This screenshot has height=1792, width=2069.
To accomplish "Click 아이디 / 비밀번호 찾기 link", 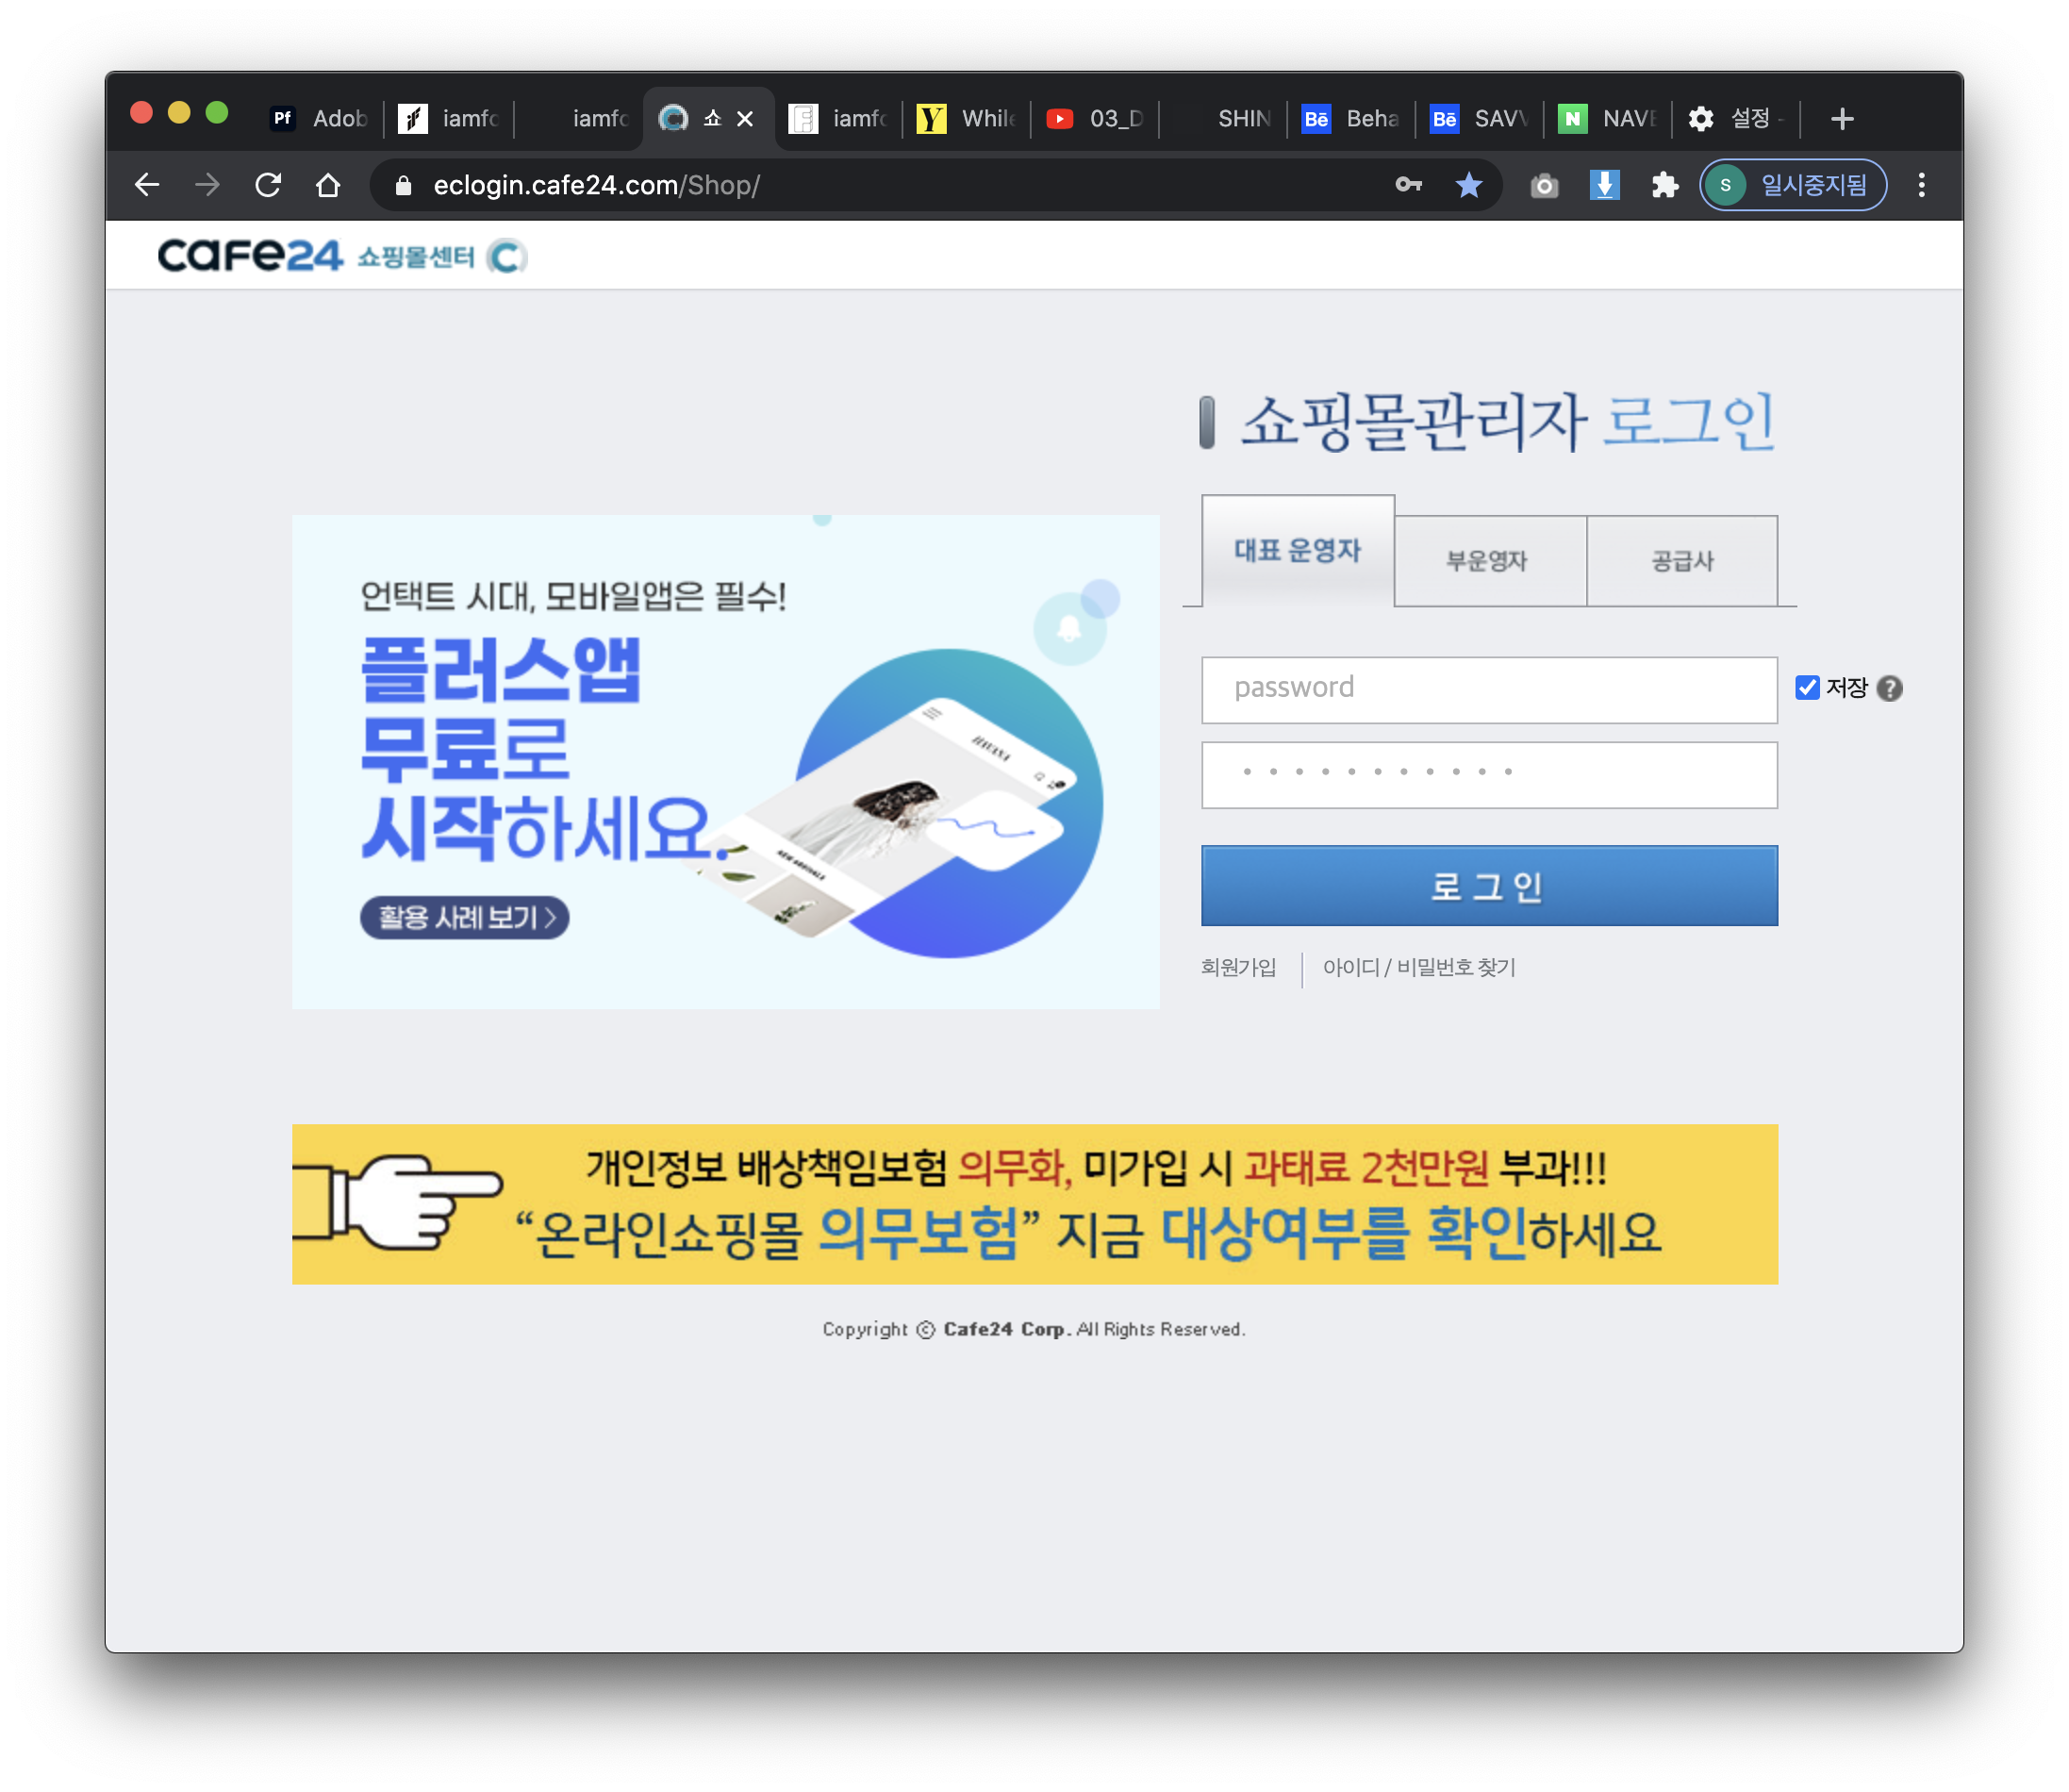I will pyautogui.click(x=1418, y=967).
